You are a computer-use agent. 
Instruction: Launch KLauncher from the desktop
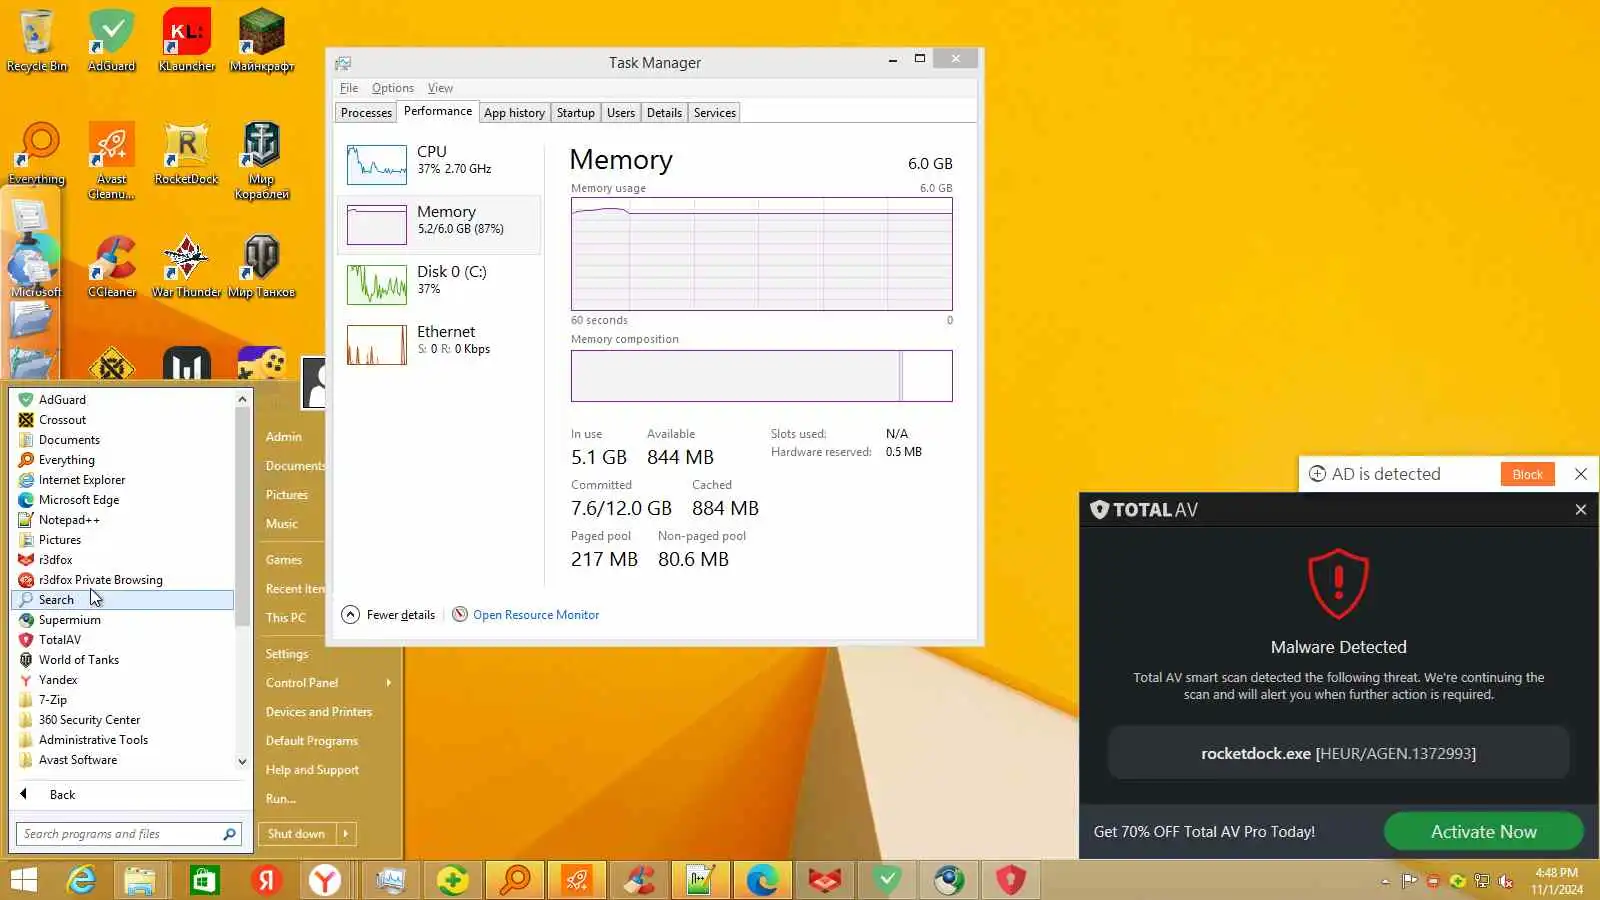coord(187,40)
